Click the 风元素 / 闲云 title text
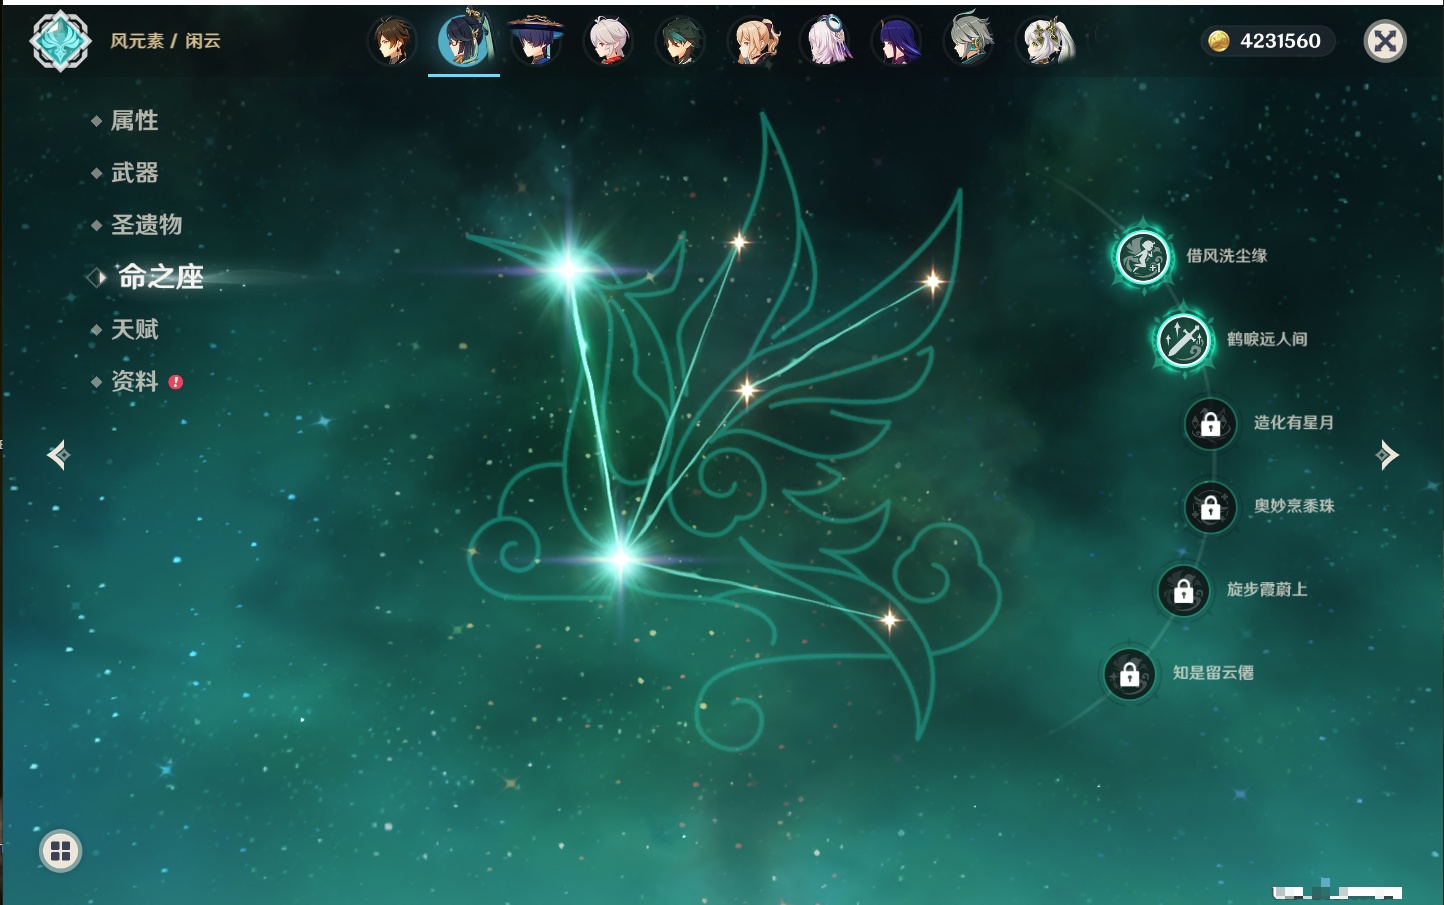The width and height of the screenshot is (1444, 905). [x=165, y=41]
